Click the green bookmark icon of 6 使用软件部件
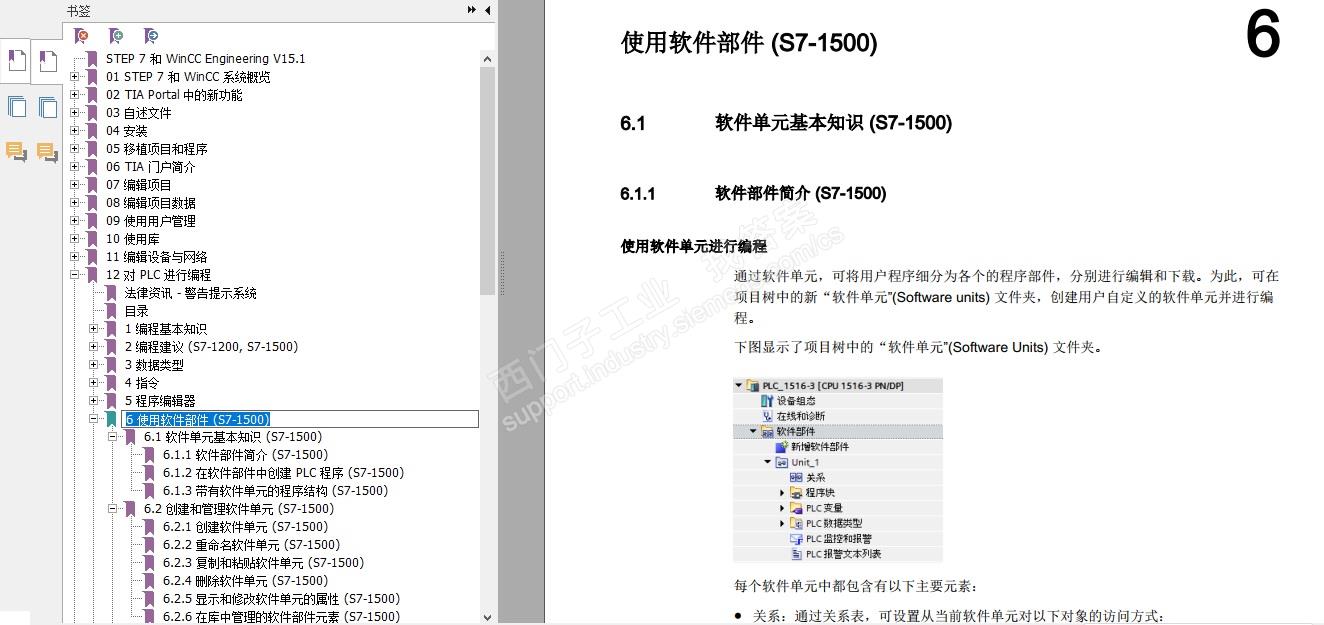Viewport: 1324px width, 625px height. (x=111, y=419)
